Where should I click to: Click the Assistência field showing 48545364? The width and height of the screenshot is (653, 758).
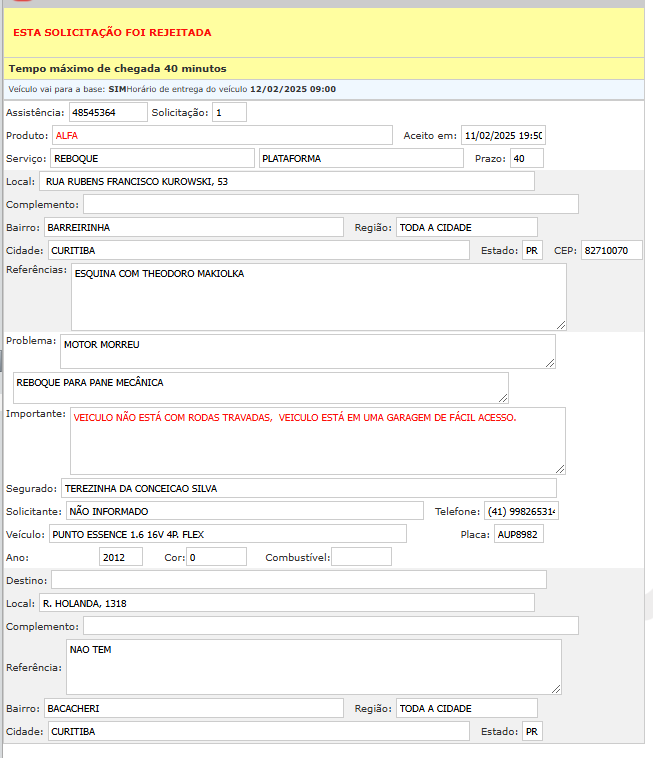pyautogui.click(x=107, y=113)
